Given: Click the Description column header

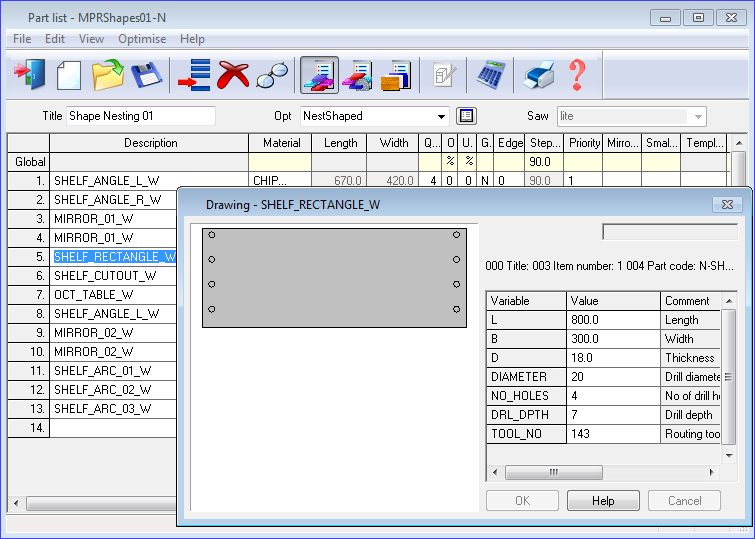Looking at the screenshot, I should tap(149, 143).
